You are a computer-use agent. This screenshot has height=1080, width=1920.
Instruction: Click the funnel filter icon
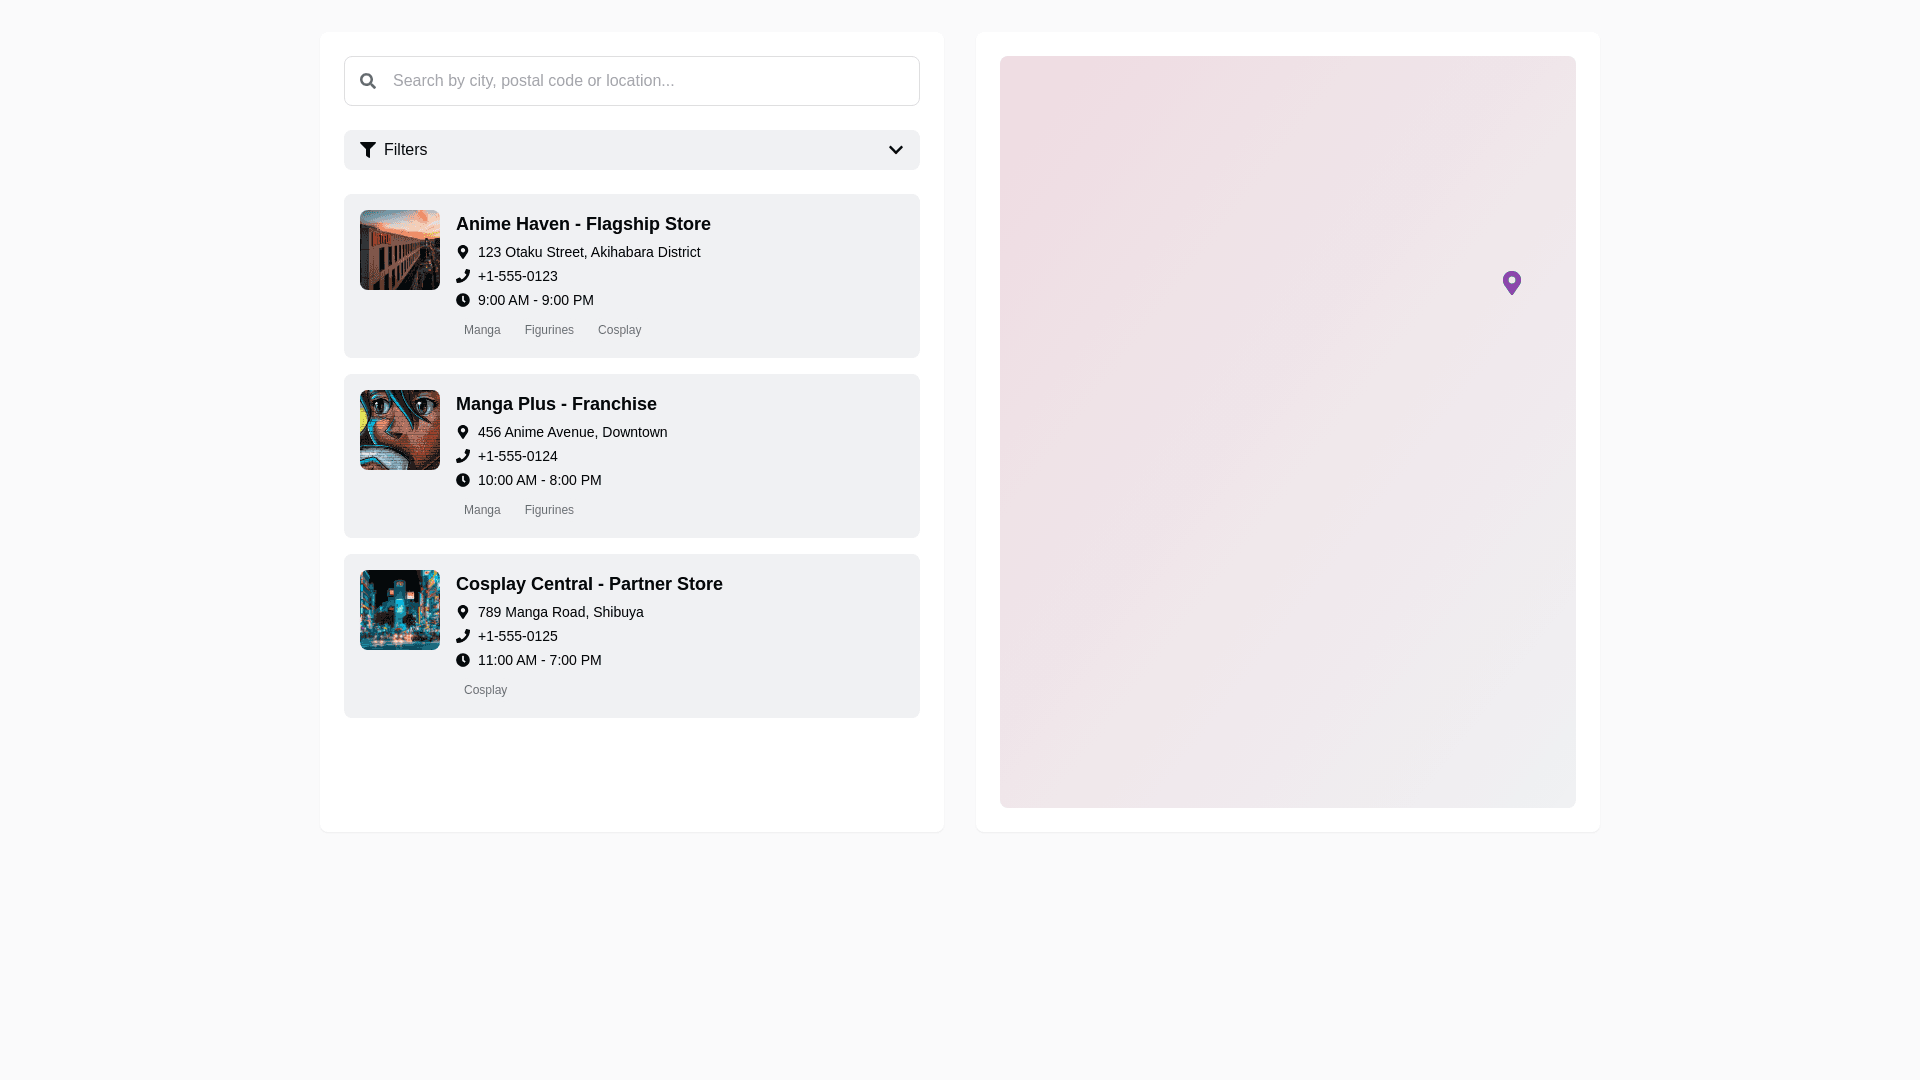point(368,150)
